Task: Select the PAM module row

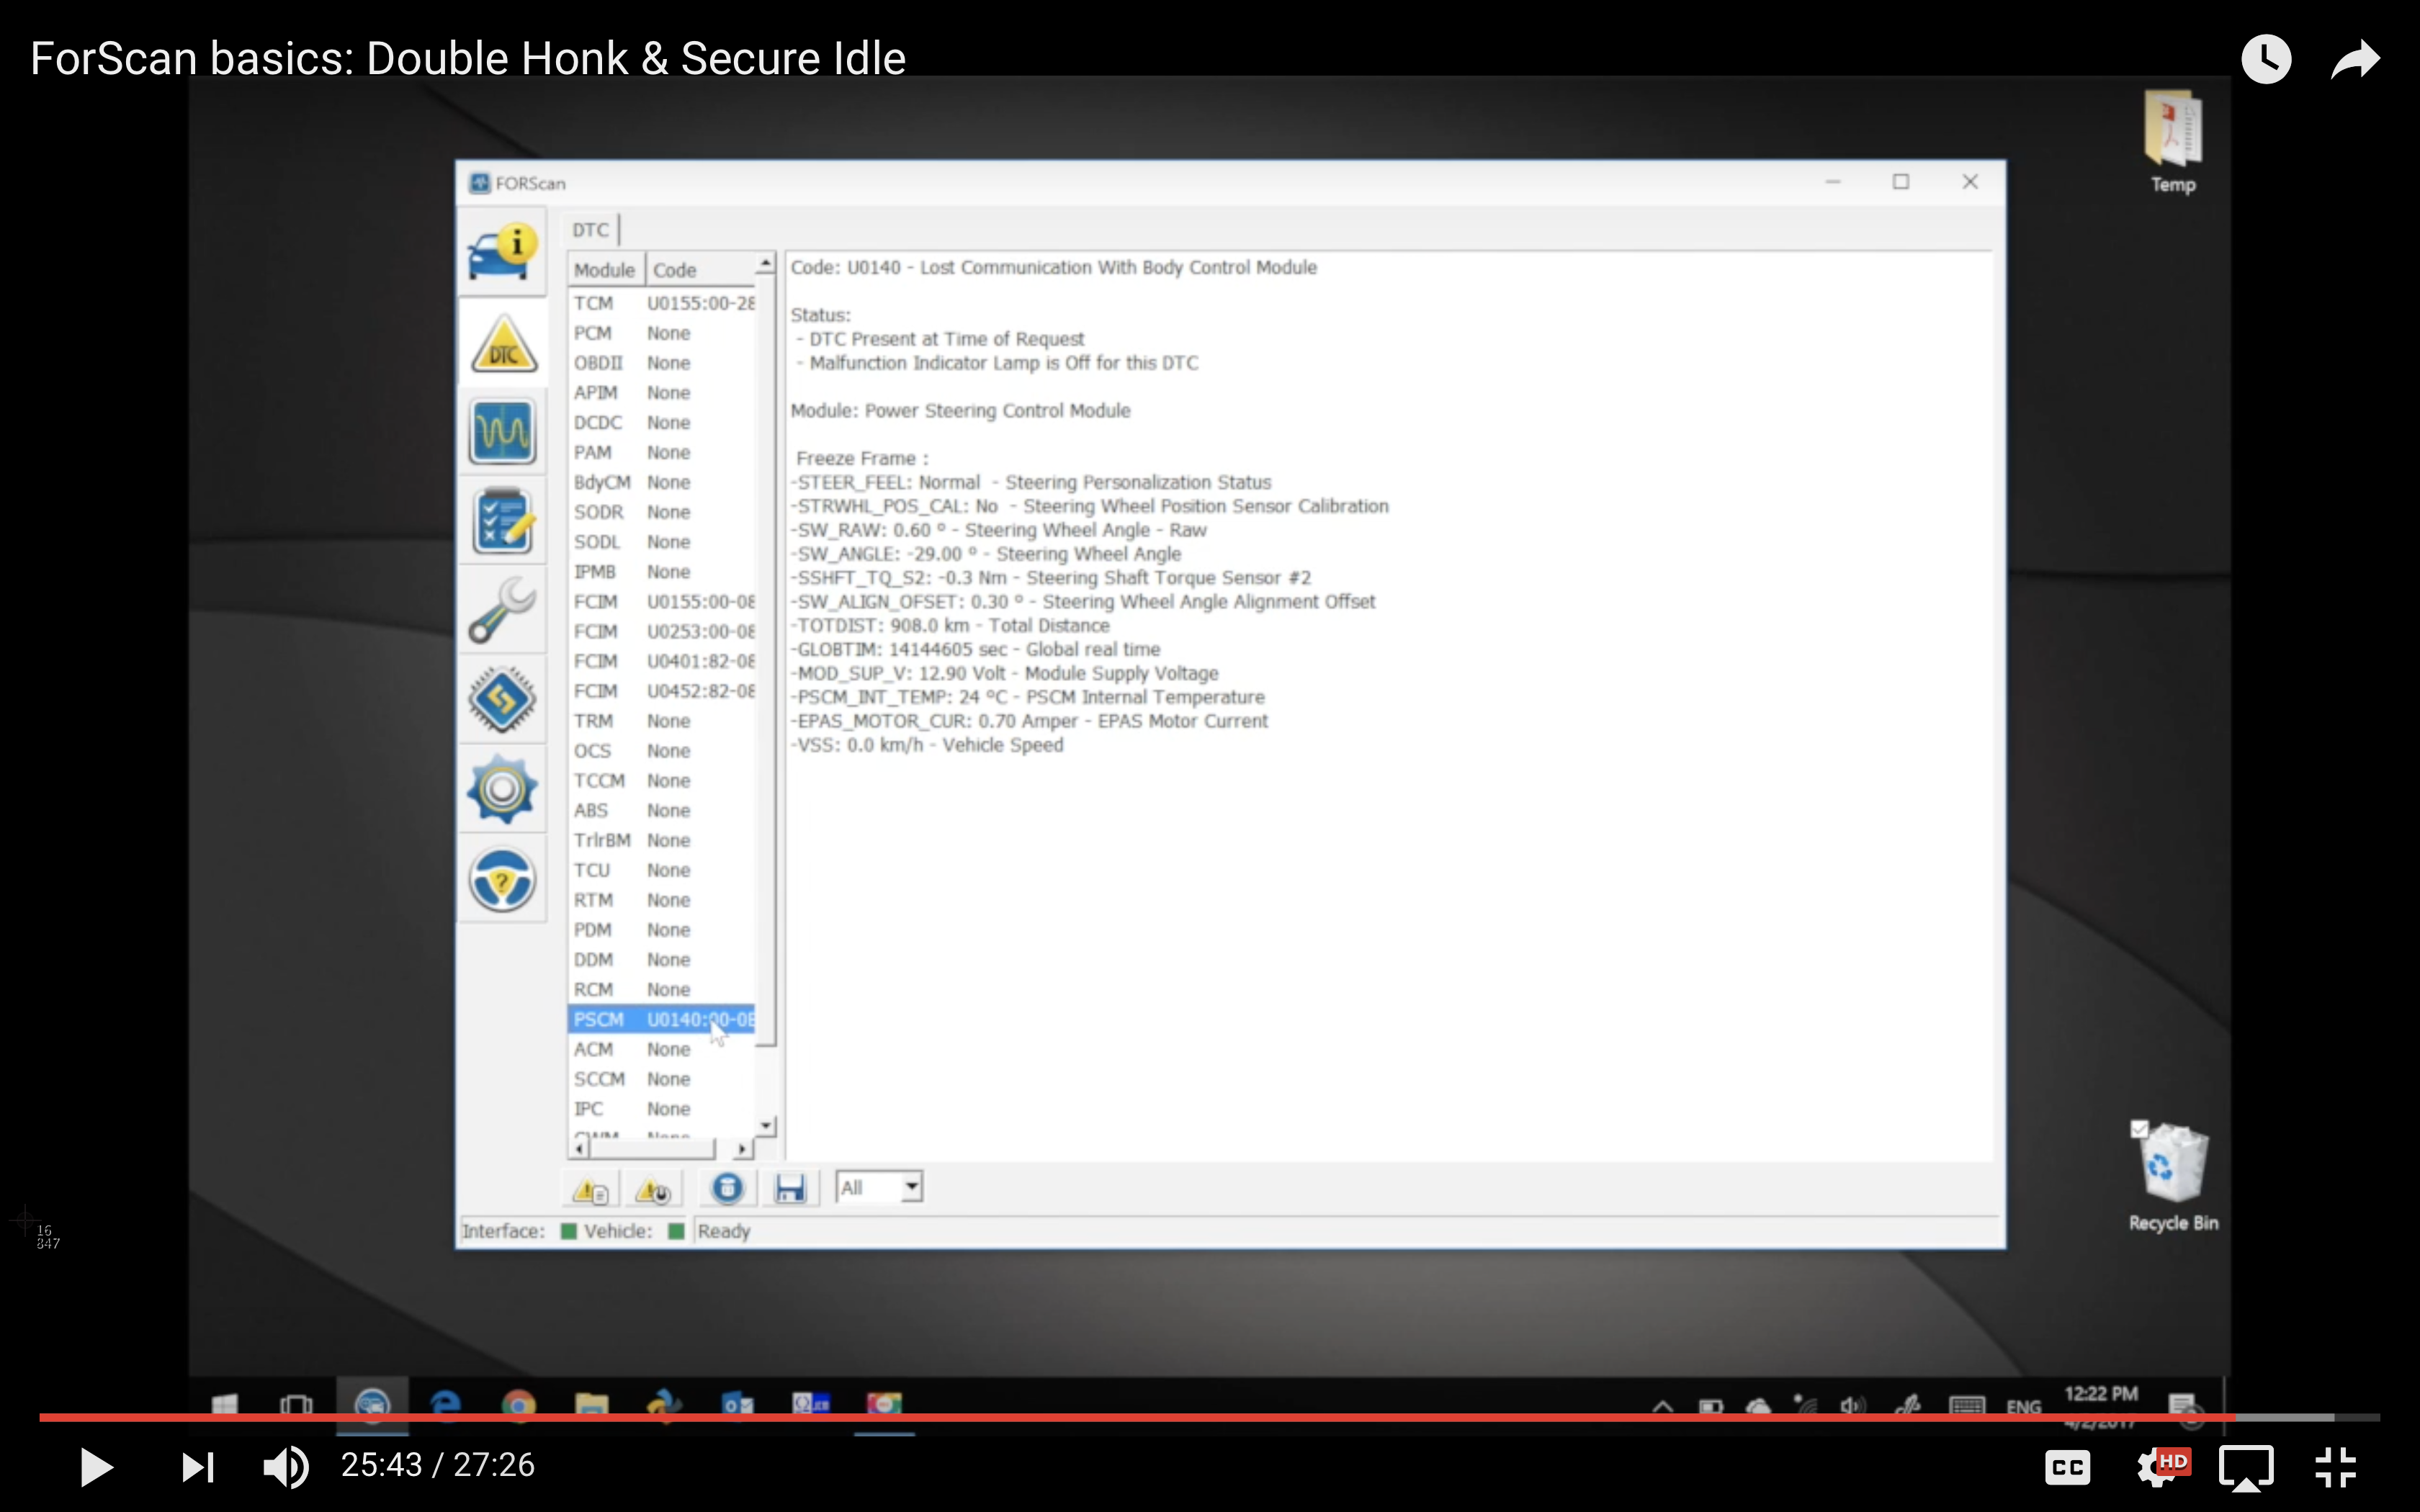Action: click(662, 453)
